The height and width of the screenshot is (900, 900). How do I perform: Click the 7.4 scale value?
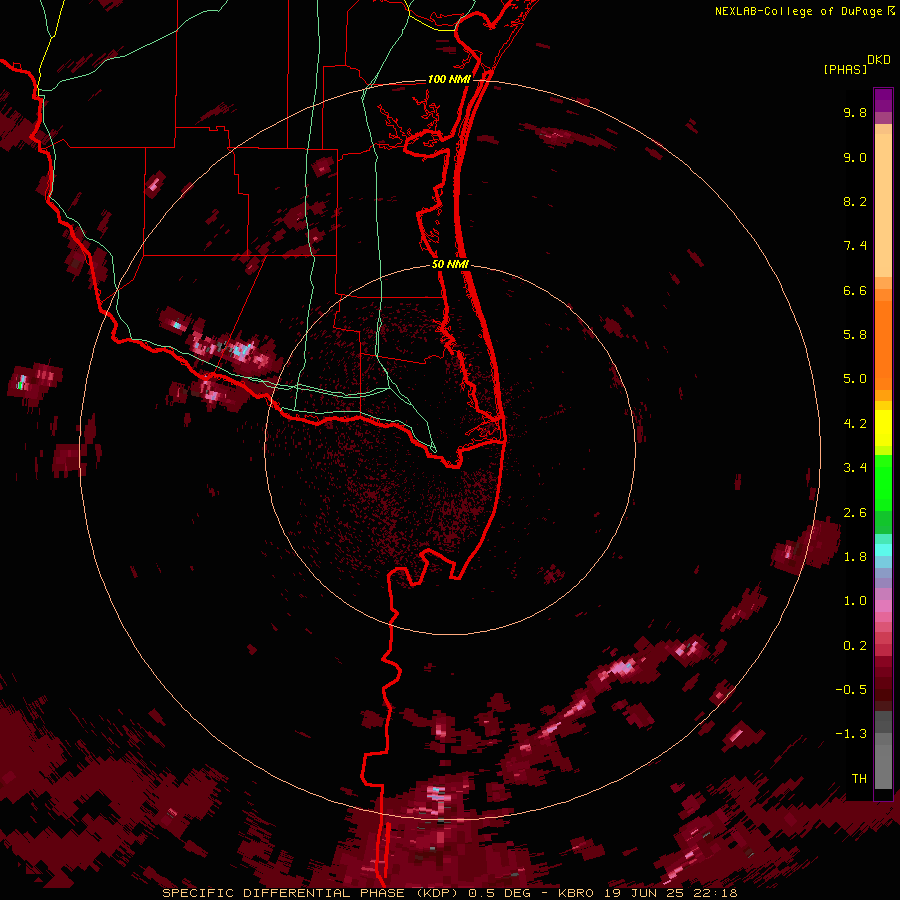point(855,246)
